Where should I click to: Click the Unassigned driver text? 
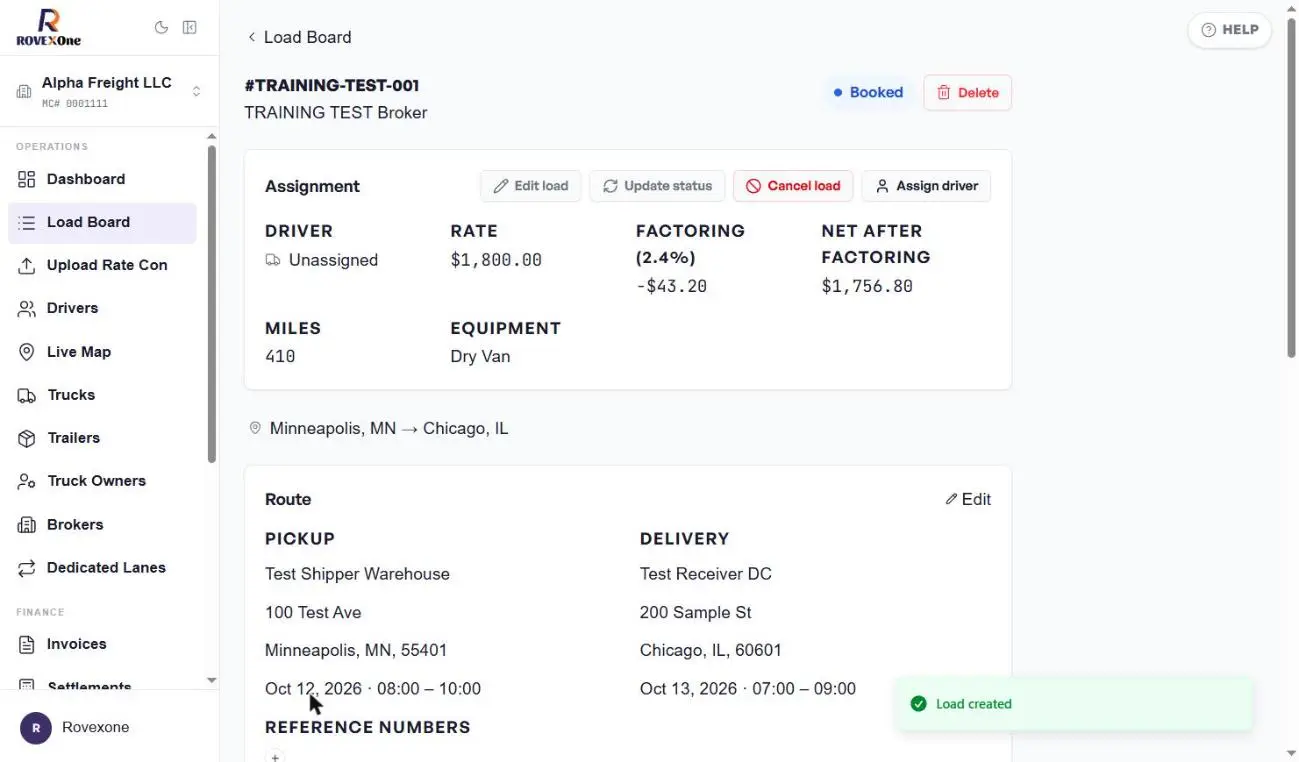point(333,260)
